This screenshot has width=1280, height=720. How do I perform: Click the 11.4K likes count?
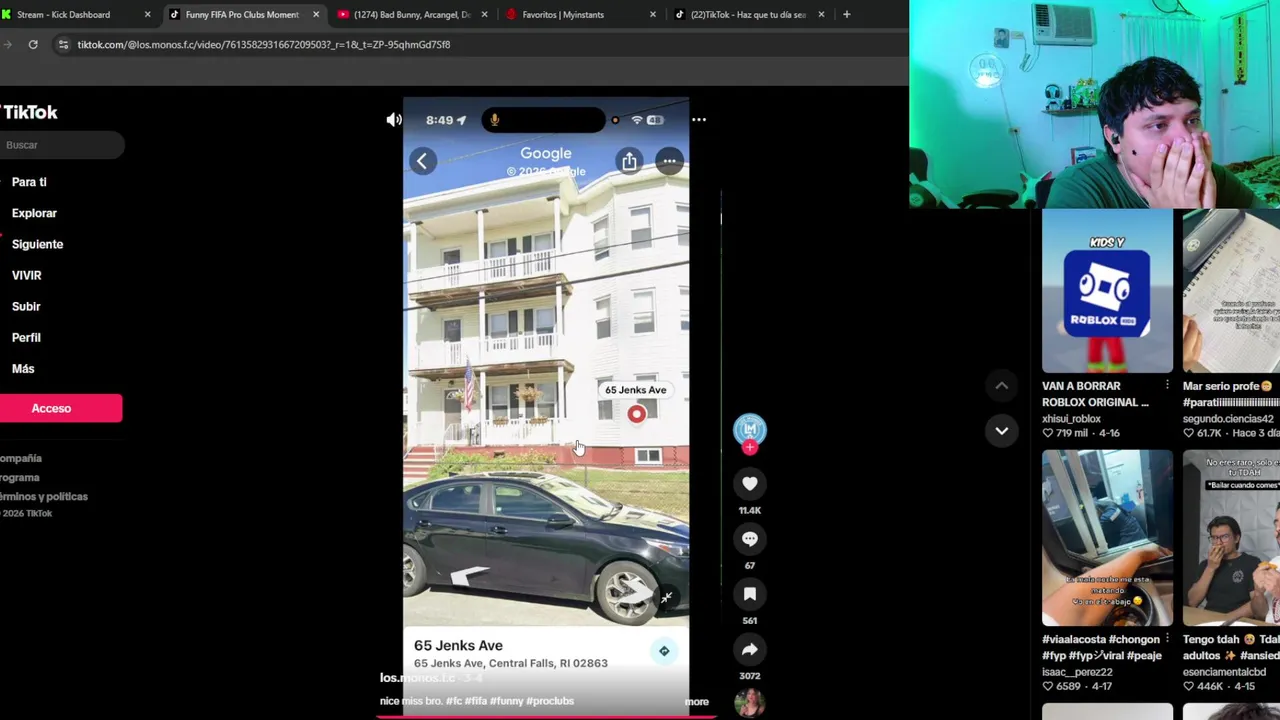coord(749,510)
